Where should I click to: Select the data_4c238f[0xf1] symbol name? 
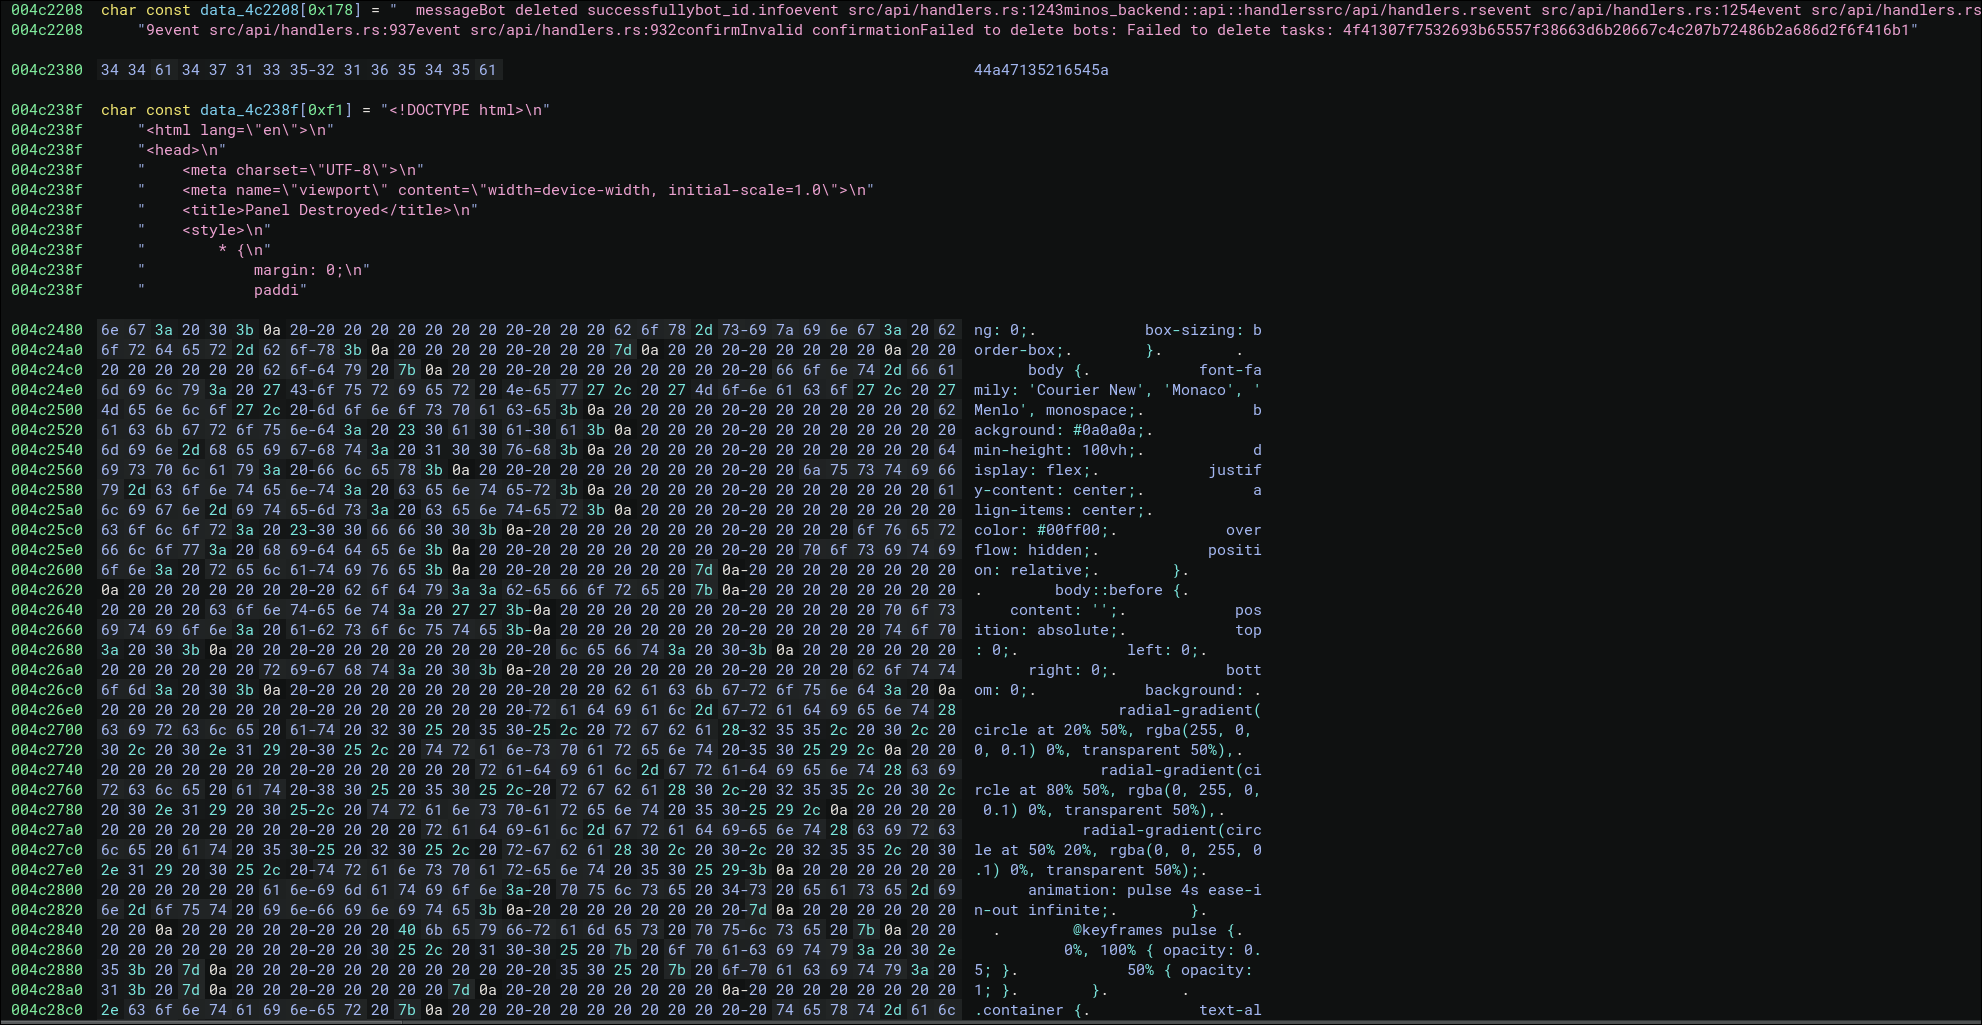[275, 110]
